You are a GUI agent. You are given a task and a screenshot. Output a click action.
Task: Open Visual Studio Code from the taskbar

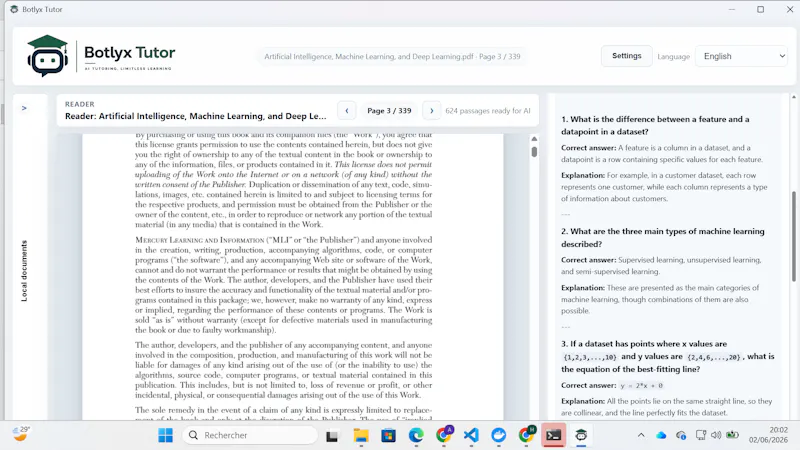(471, 435)
